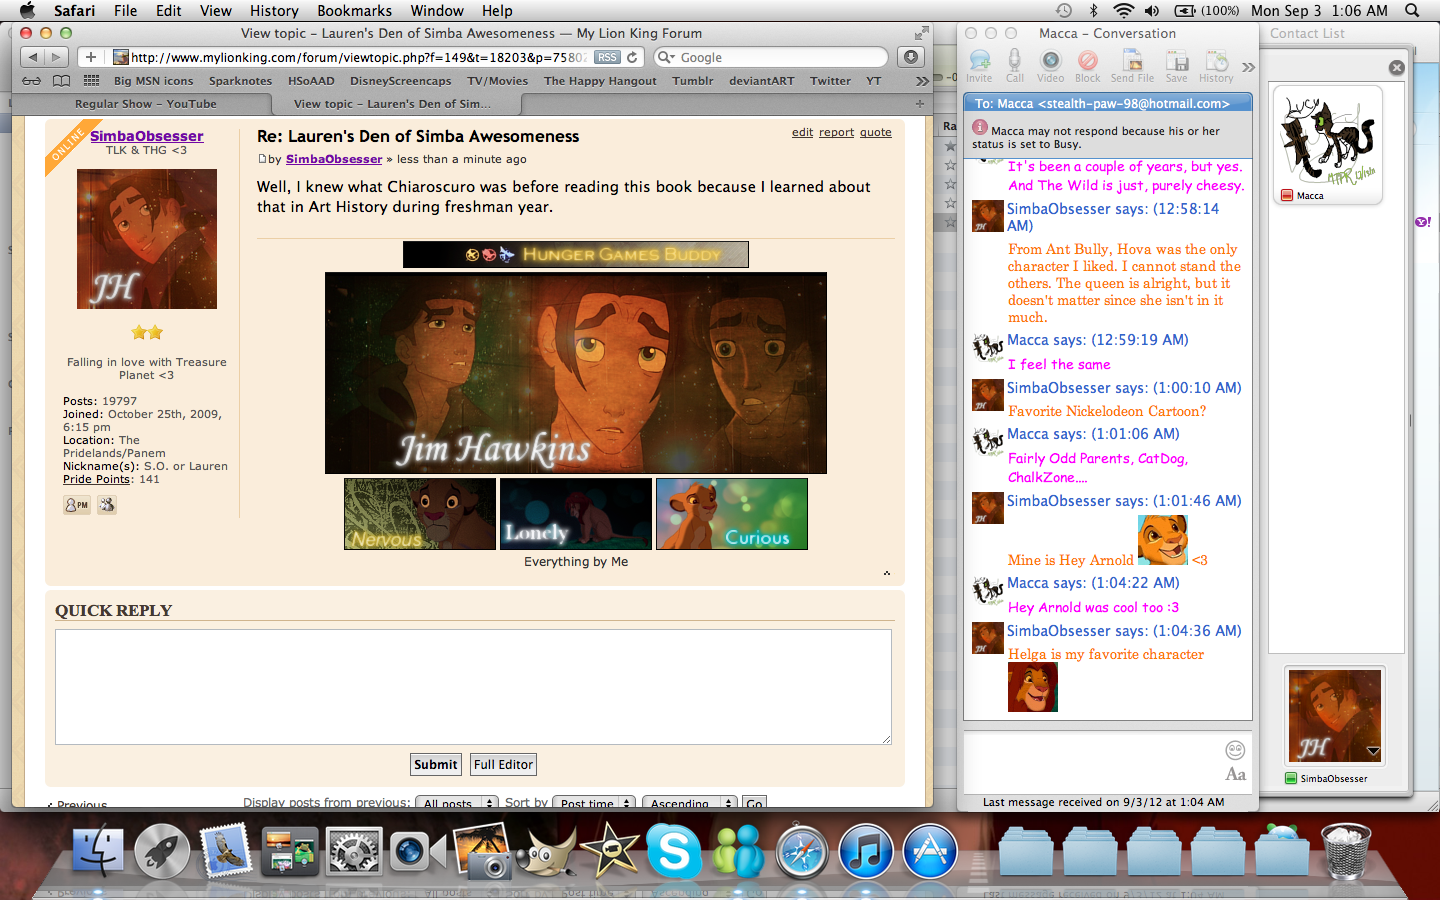The height and width of the screenshot is (900, 1440).
Task: Click the quote link on the post
Action: pyautogui.click(x=875, y=132)
